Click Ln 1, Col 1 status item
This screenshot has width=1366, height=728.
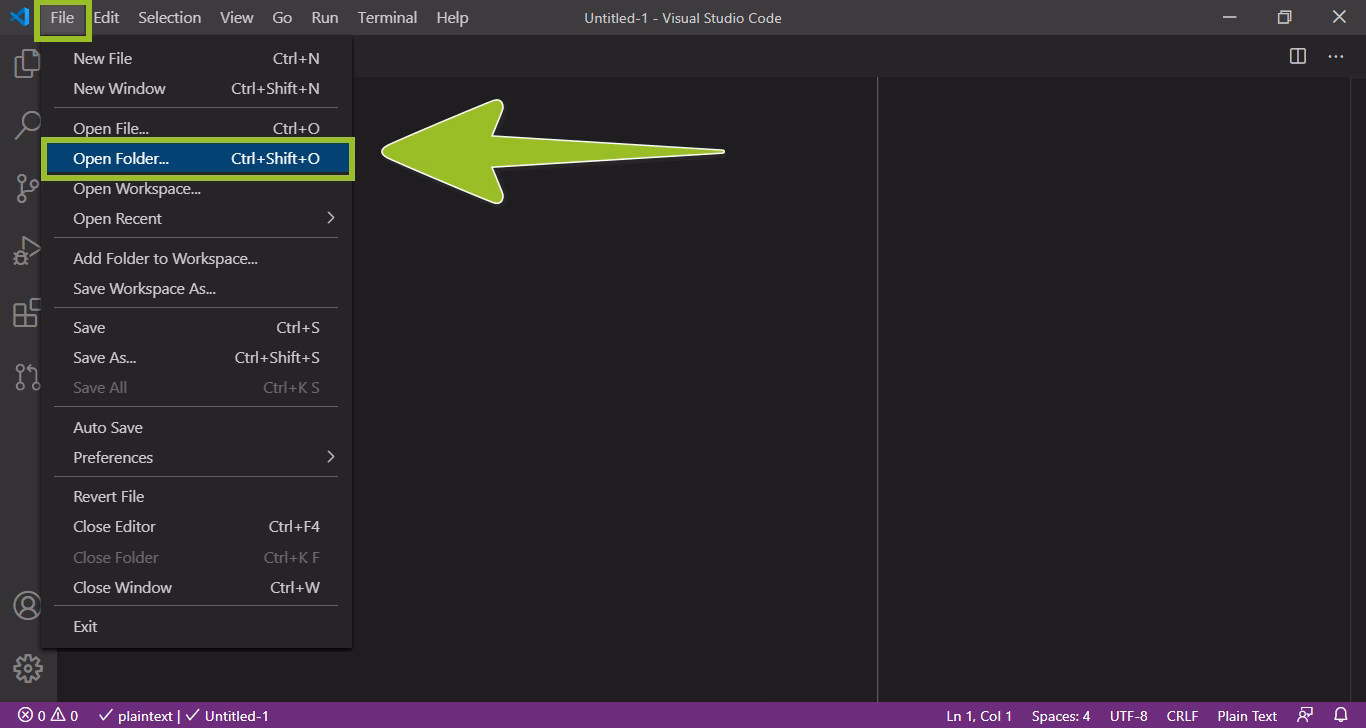tap(979, 715)
